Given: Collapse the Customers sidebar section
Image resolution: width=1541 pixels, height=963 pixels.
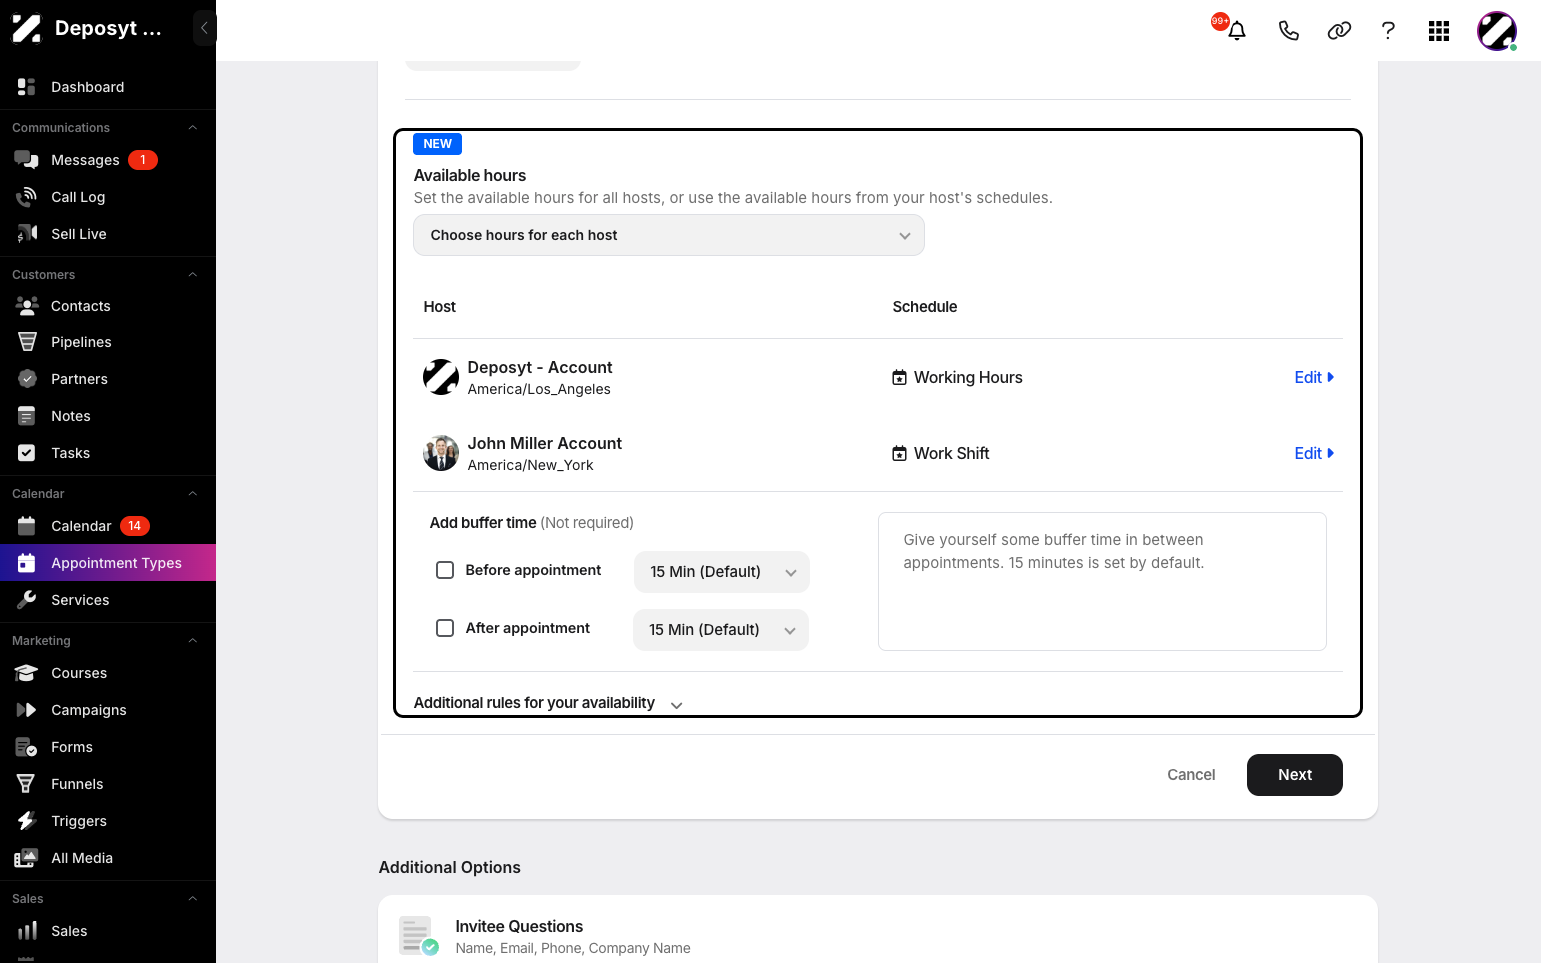Looking at the screenshot, I should click(193, 275).
